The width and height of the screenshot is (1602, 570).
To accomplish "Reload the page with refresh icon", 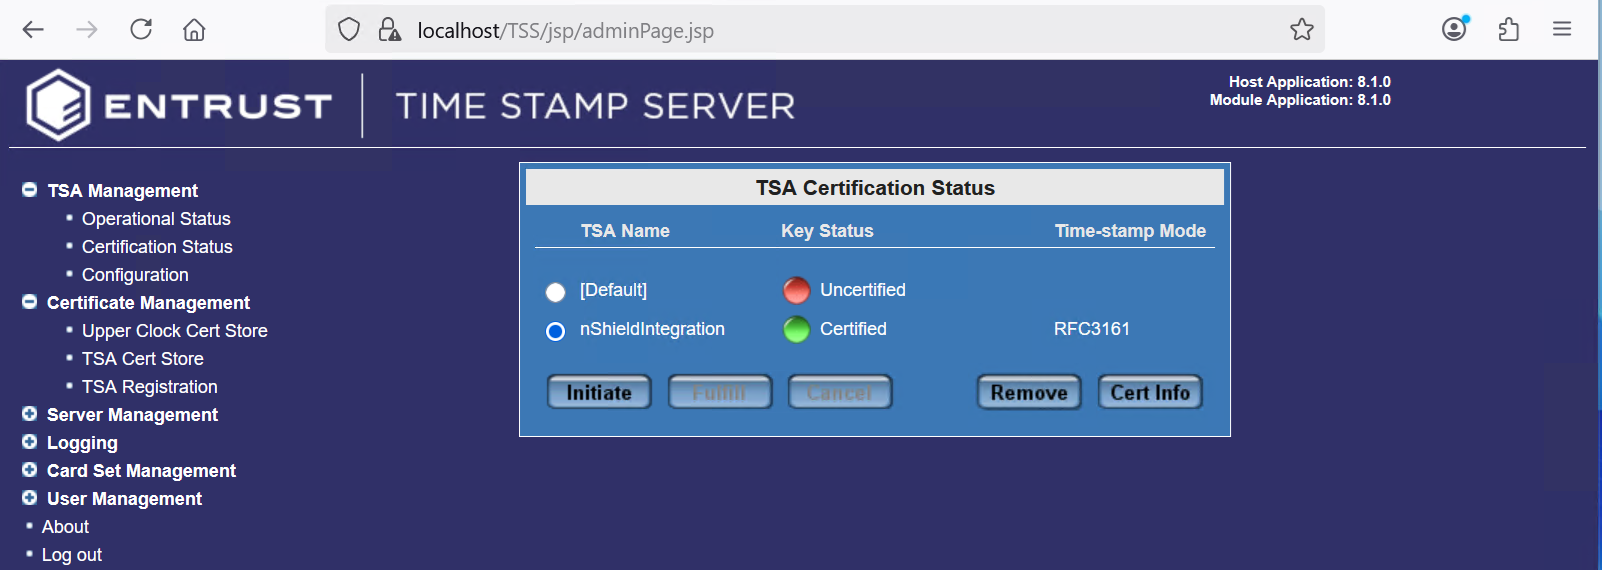I will [141, 29].
